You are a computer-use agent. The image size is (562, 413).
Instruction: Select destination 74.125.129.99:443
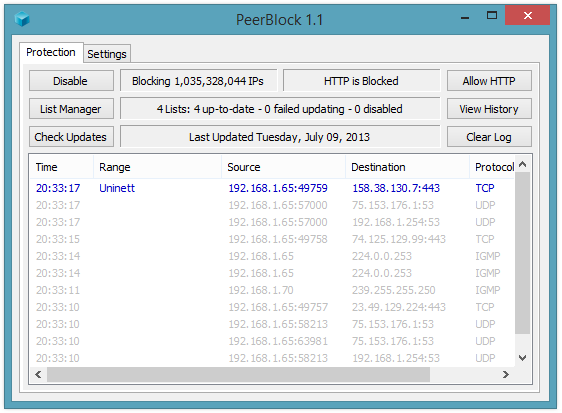coord(399,239)
